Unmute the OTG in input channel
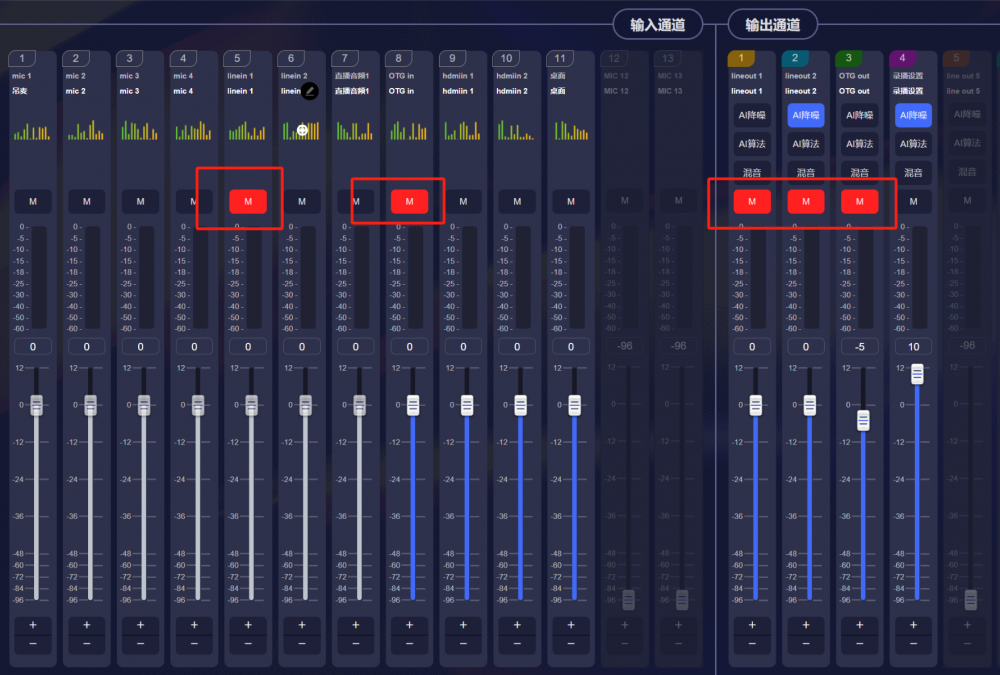Screen dimensions: 1000x675 click(409, 202)
